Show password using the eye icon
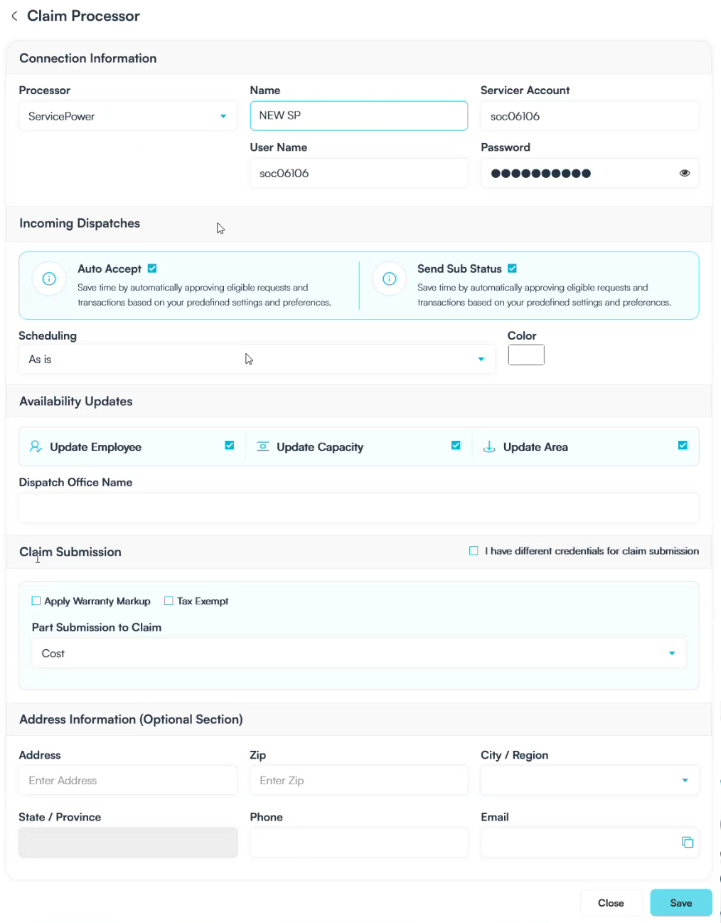This screenshot has width=721, height=923. (x=685, y=173)
